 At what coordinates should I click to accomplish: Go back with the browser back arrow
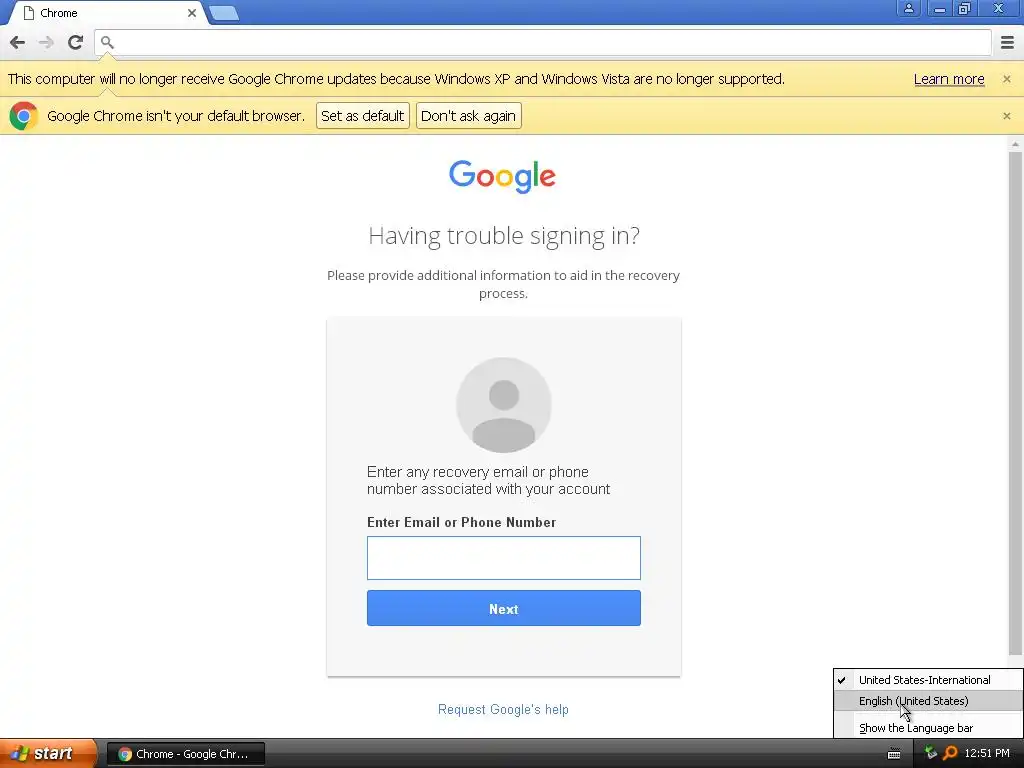coord(18,42)
